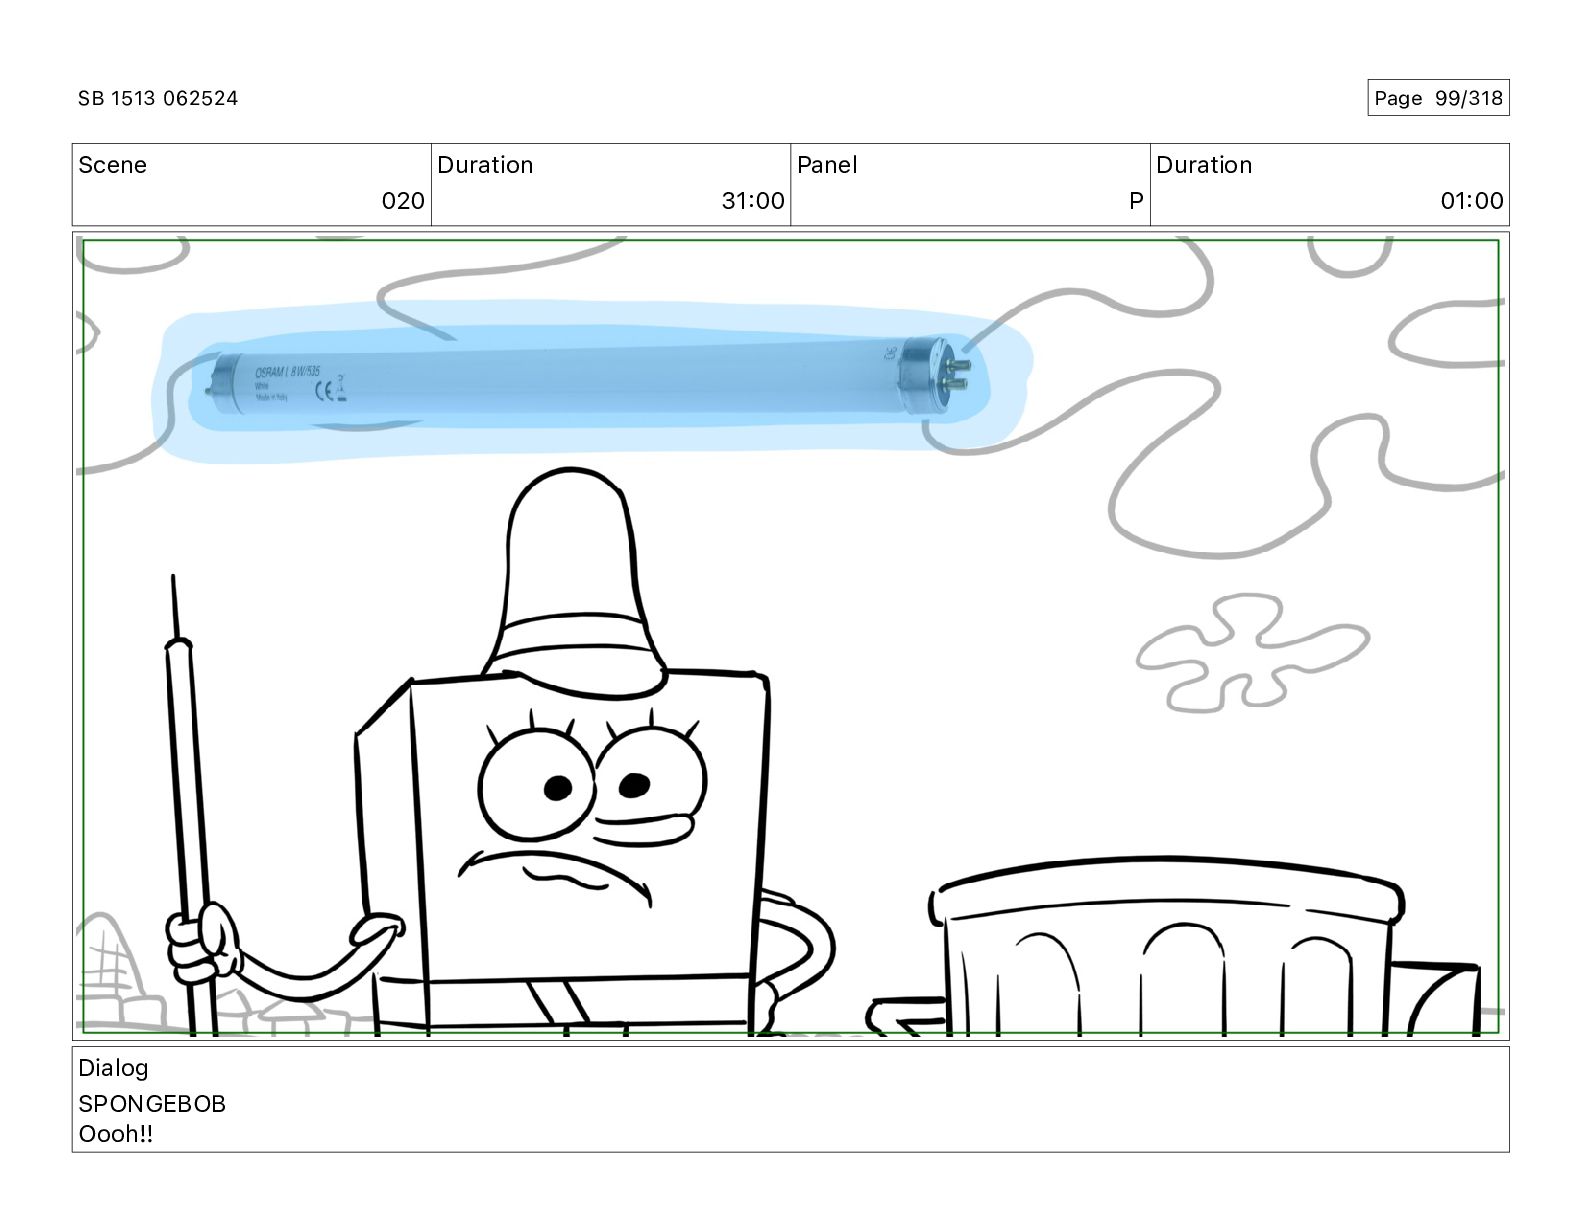Viewport: 1584px width, 1224px height.
Task: Click the scene number value '020'
Action: (403, 201)
